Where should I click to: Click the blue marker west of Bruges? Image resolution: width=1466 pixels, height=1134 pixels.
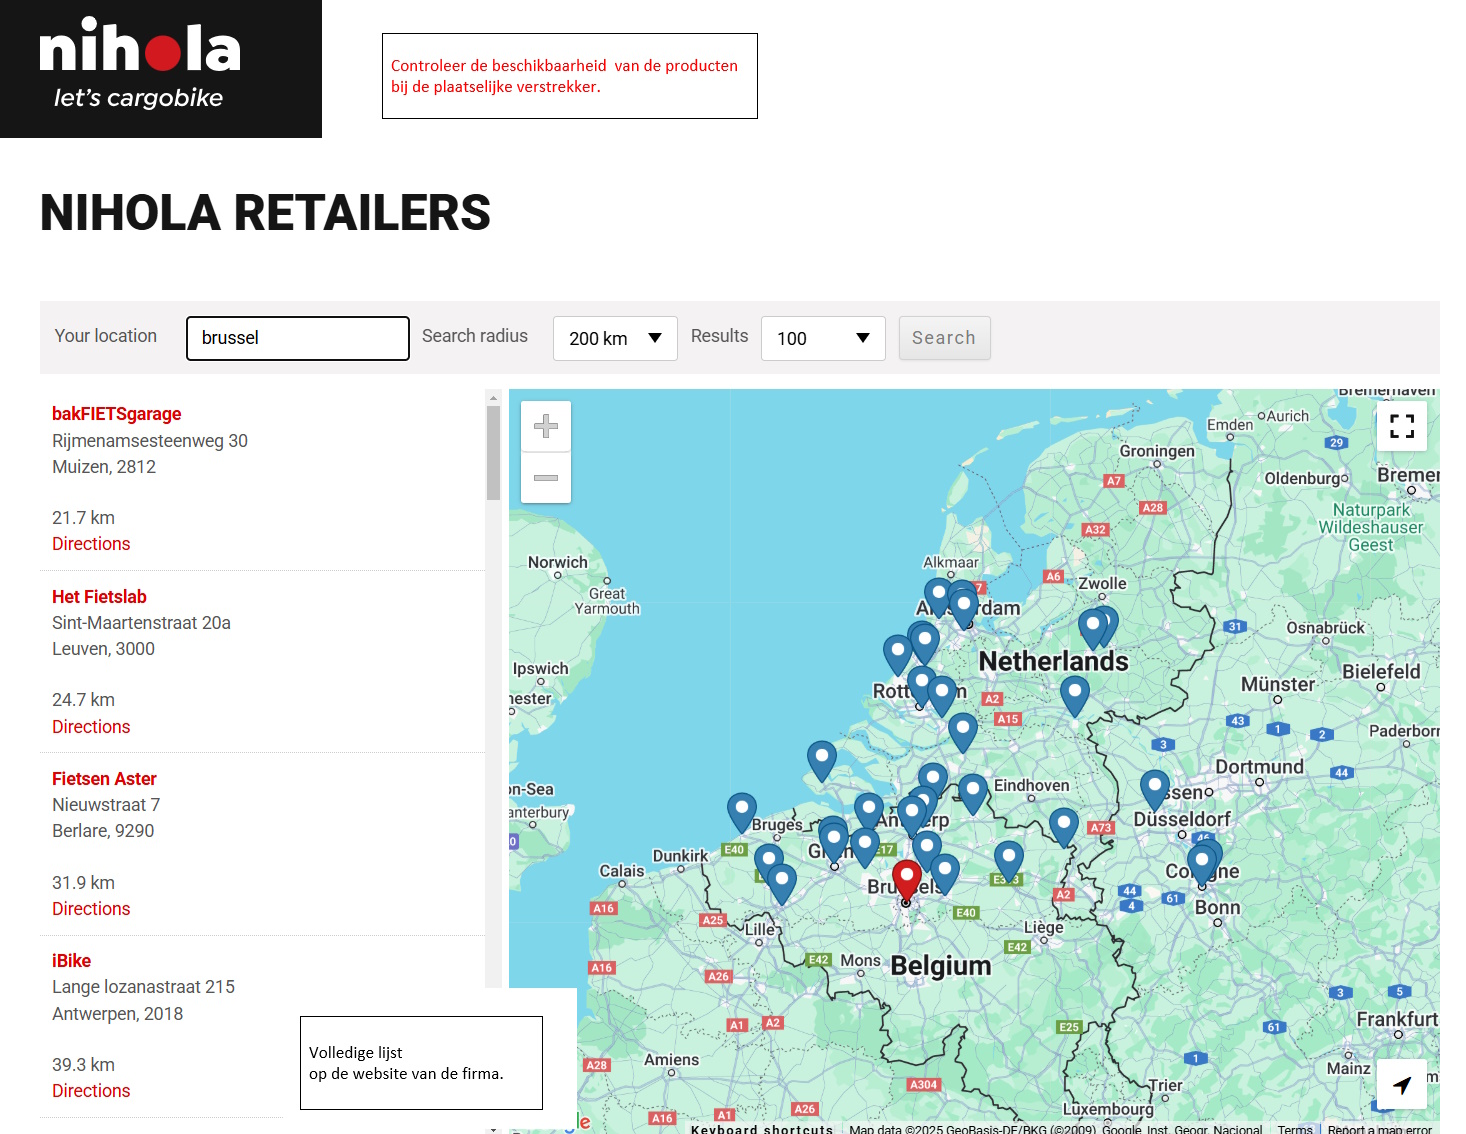(741, 811)
